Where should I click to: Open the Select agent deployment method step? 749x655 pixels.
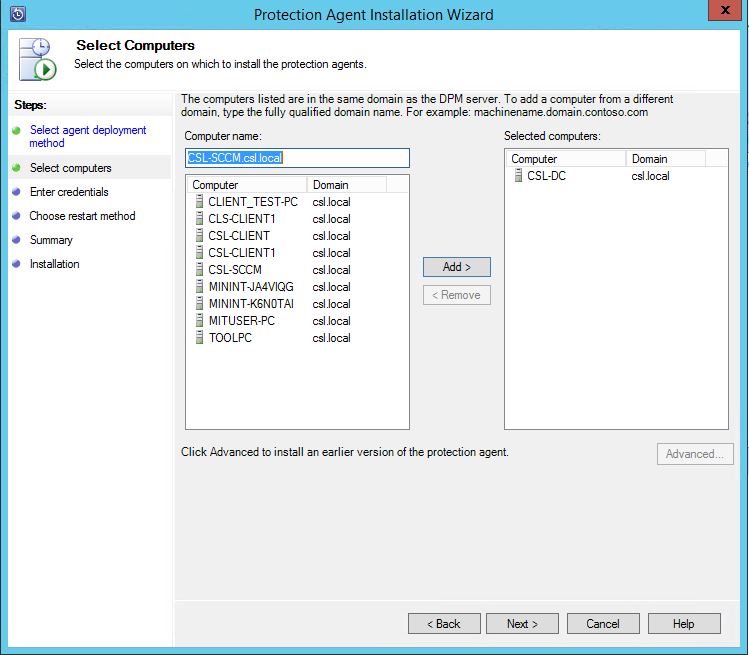coord(88,136)
